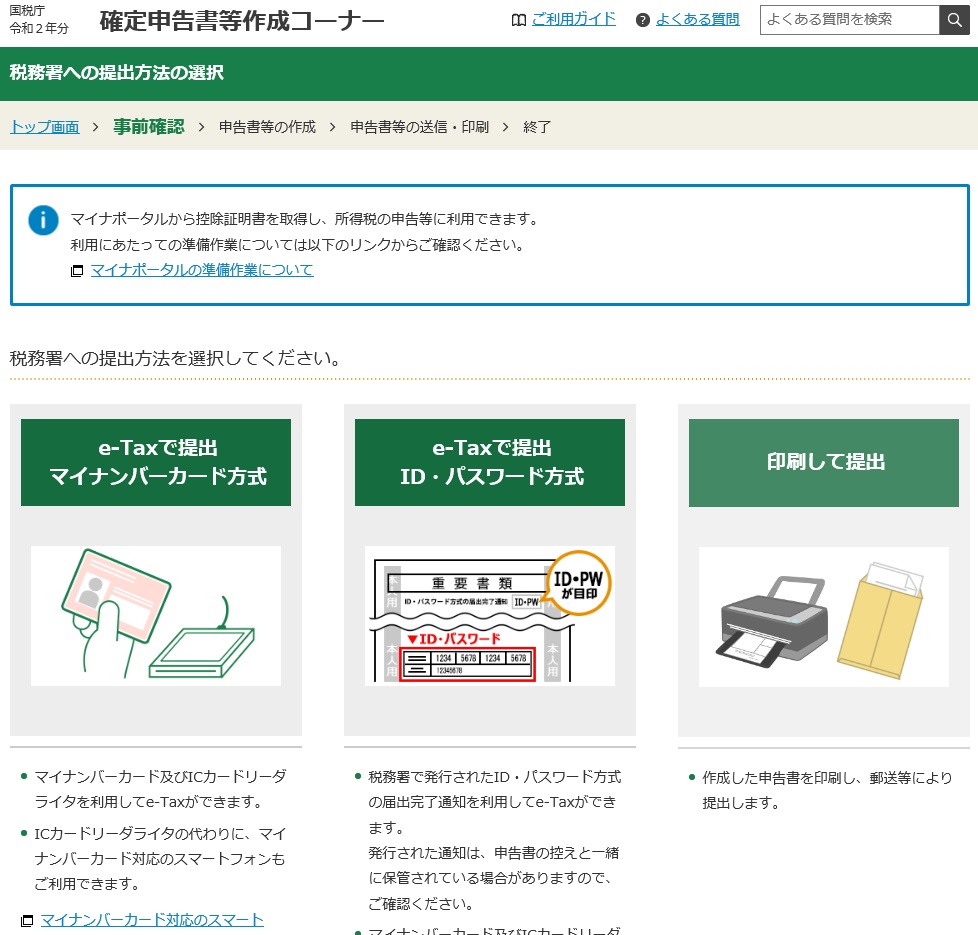Image resolution: width=978 pixels, height=935 pixels.
Task: Open the ご利用ガイド link
Action: pos(573,19)
